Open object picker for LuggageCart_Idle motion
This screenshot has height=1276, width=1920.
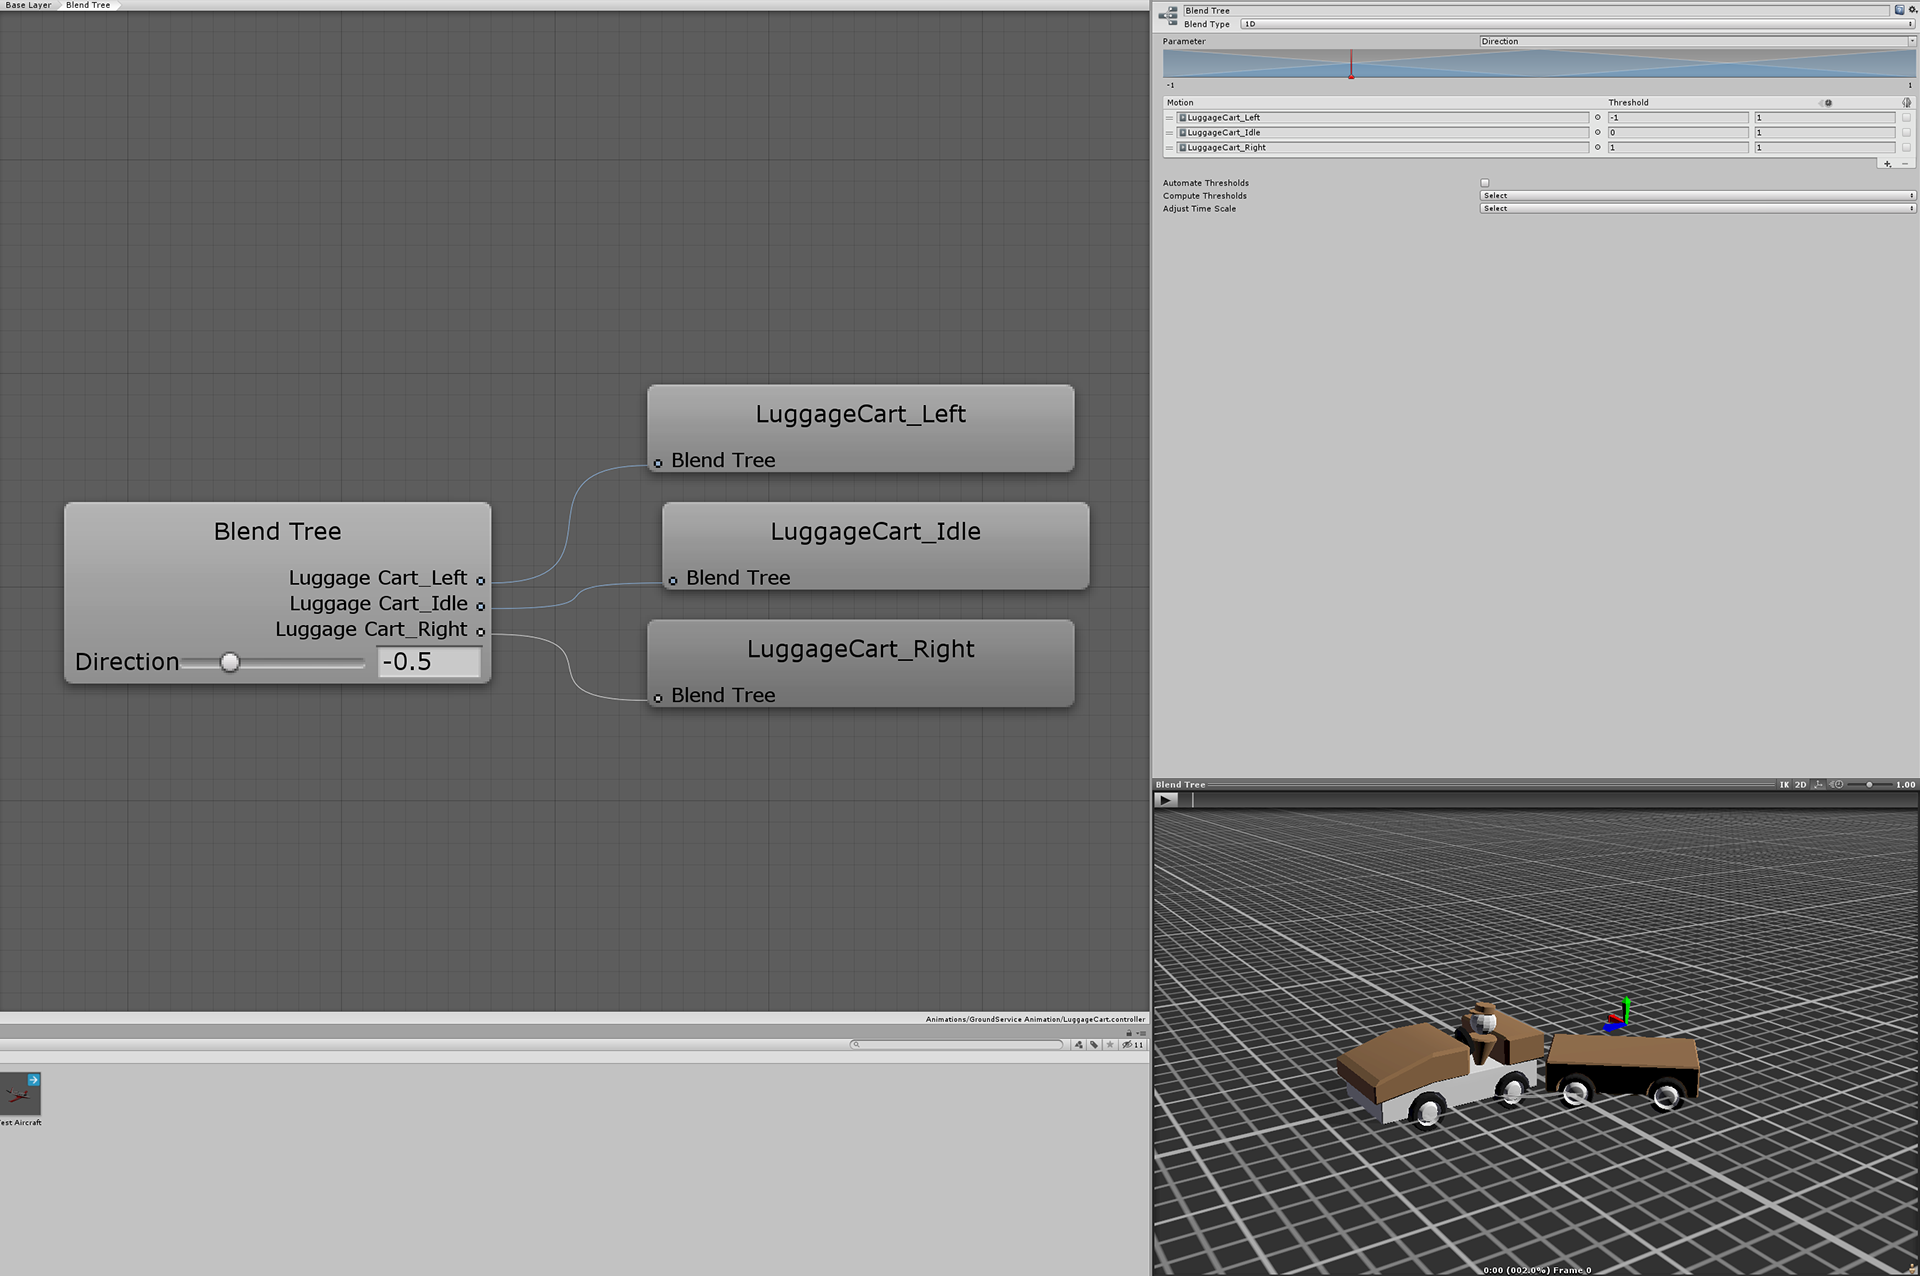[1597, 133]
